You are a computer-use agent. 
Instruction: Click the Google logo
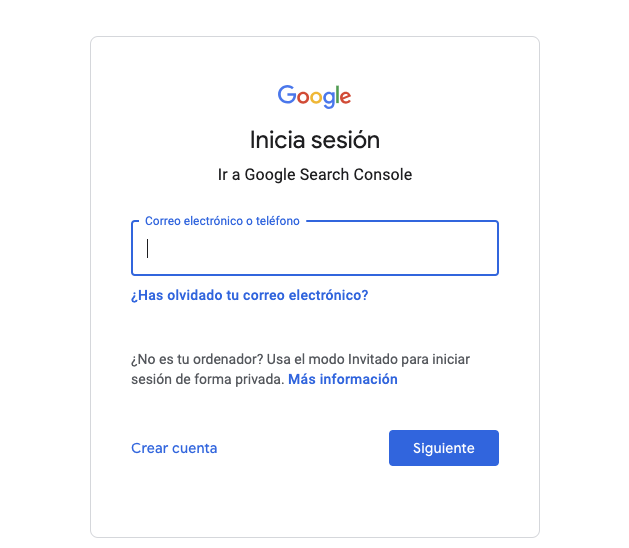[x=314, y=96]
